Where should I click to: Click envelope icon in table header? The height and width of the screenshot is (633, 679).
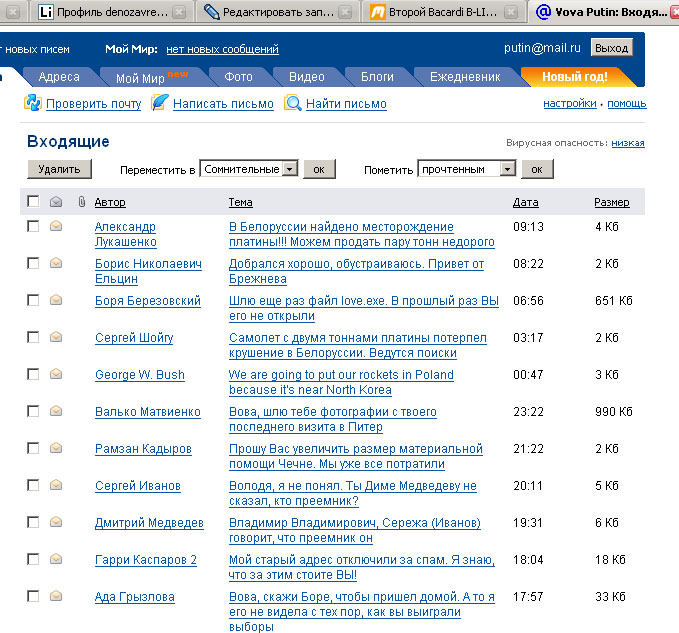[55, 202]
